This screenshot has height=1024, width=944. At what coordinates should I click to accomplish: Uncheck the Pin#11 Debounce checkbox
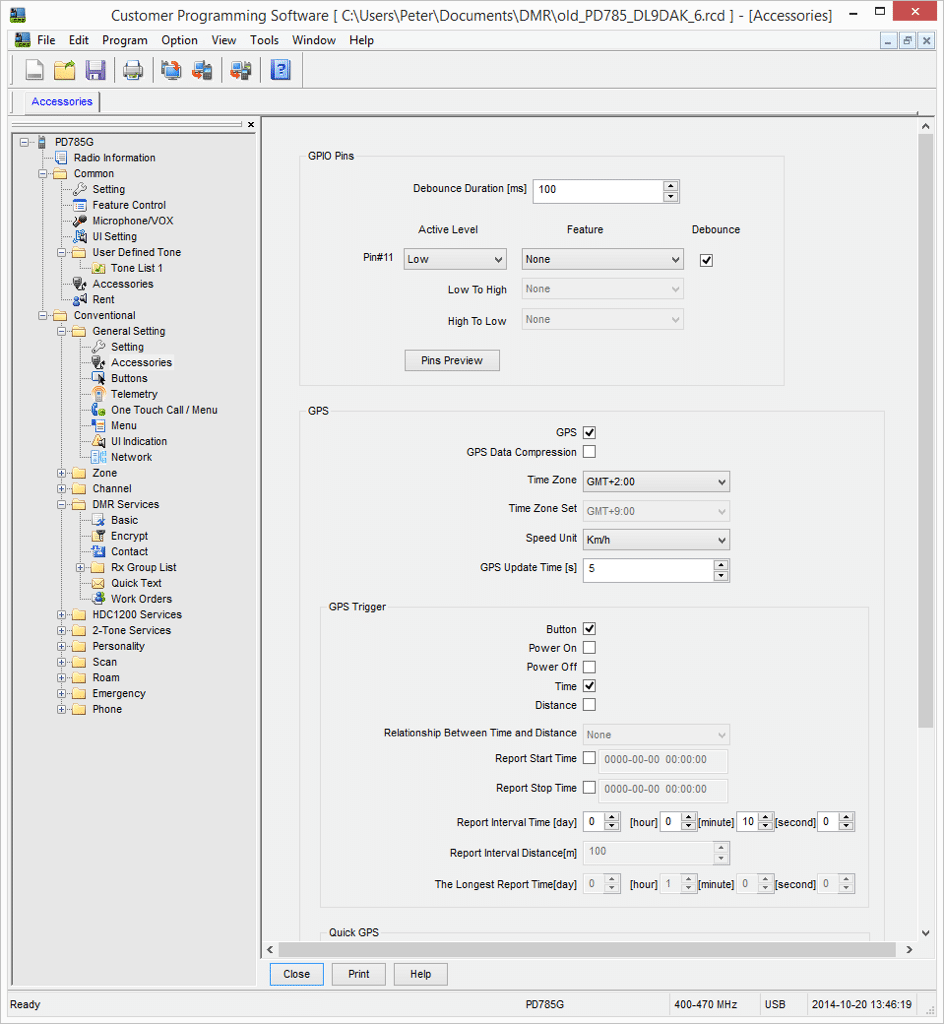tap(706, 260)
